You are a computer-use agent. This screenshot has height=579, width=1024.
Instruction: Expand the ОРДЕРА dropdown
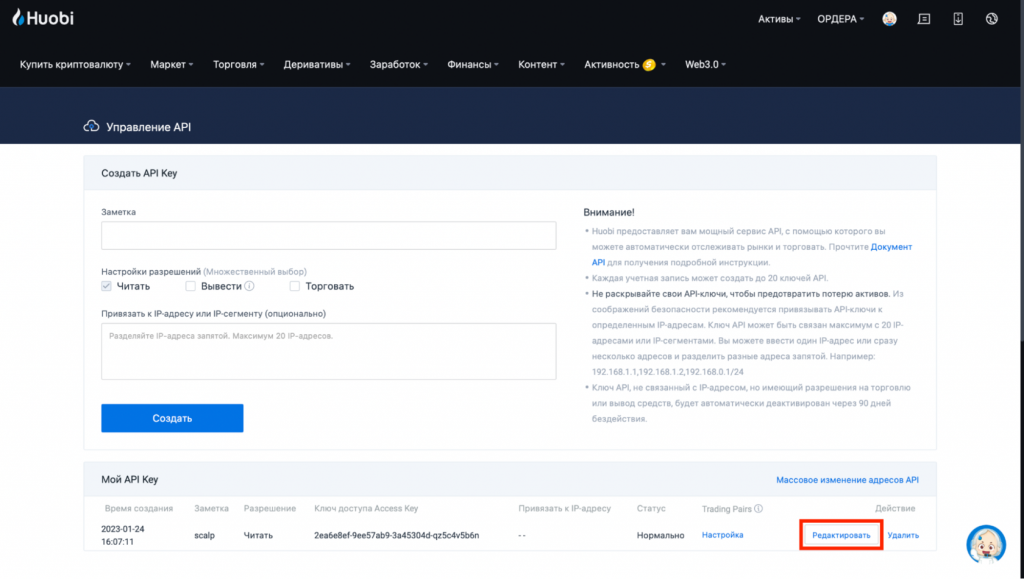(841, 19)
